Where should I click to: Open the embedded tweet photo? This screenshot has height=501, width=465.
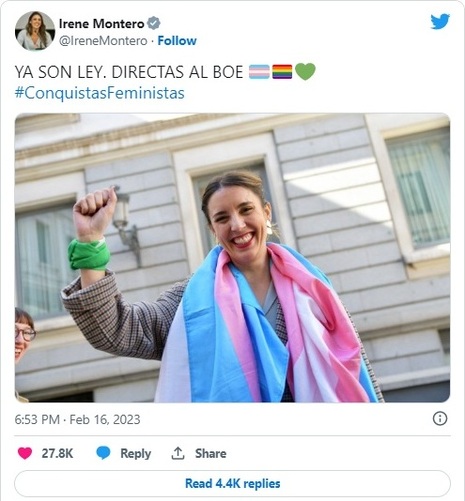point(232,258)
